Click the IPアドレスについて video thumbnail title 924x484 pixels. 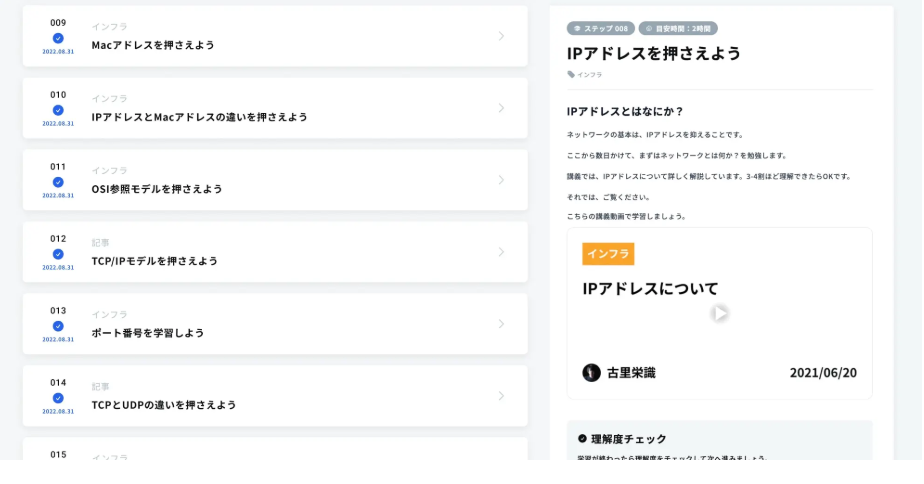650,288
